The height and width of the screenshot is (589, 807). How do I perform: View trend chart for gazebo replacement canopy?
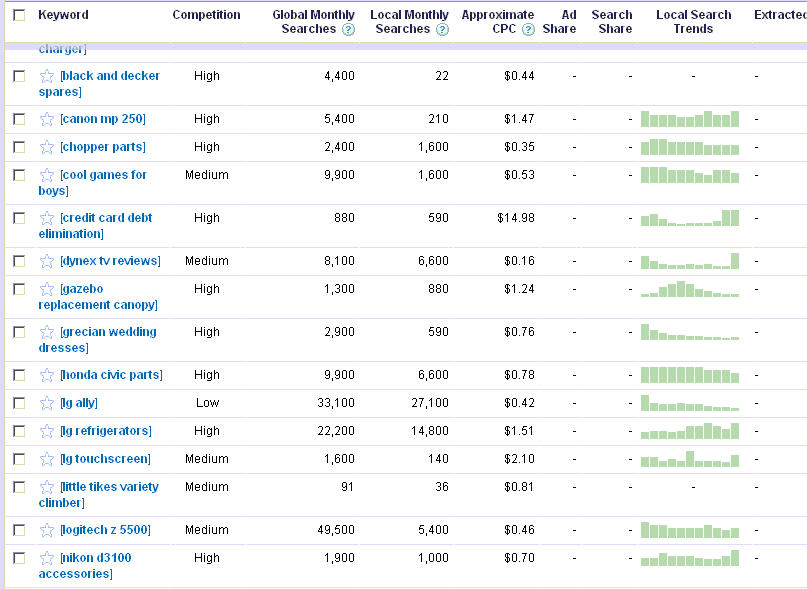click(690, 289)
